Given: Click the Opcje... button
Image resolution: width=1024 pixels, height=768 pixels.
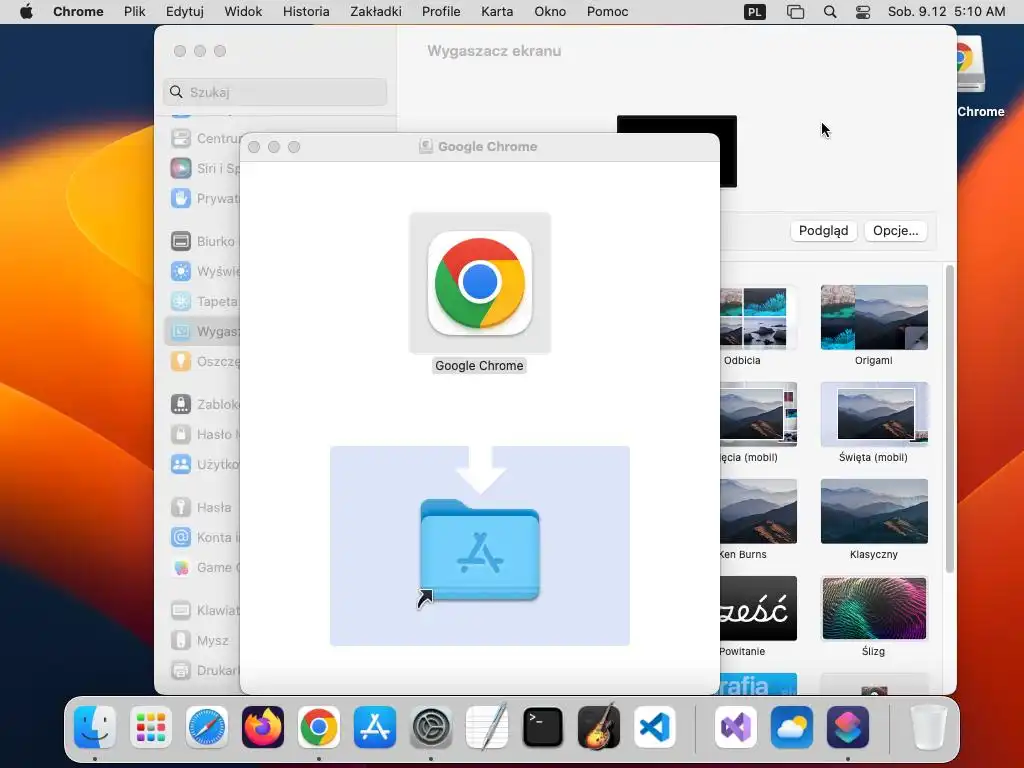Looking at the screenshot, I should click(x=895, y=231).
